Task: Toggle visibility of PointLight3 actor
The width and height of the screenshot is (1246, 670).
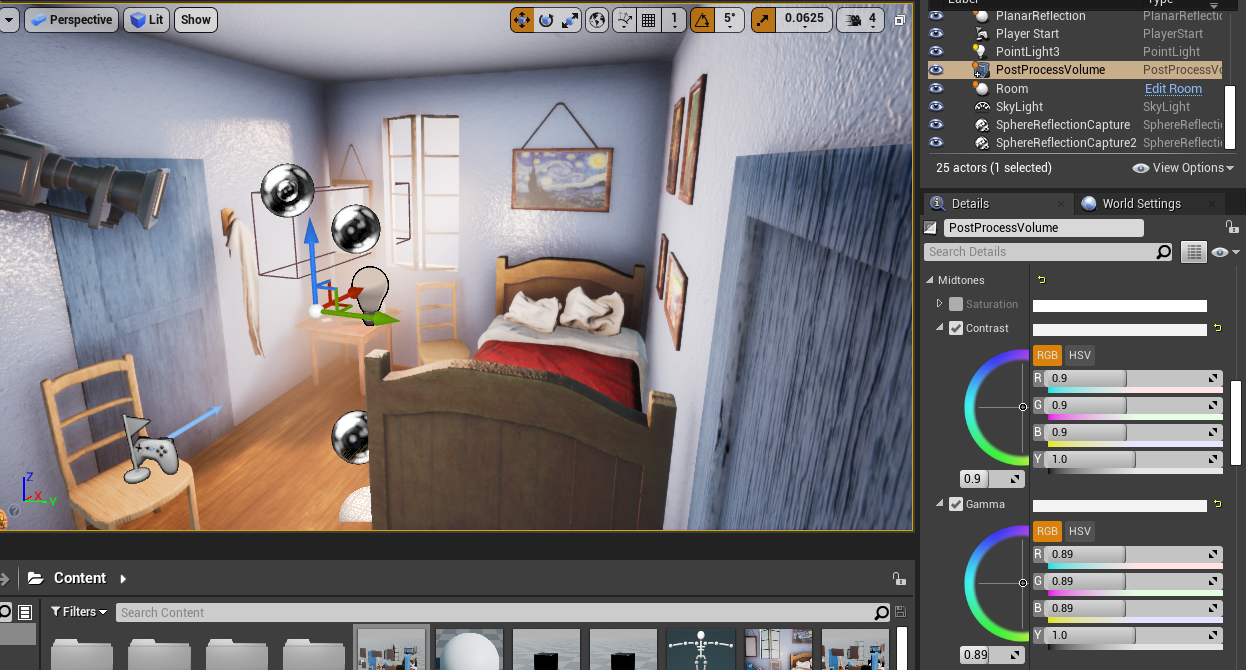Action: coord(936,52)
